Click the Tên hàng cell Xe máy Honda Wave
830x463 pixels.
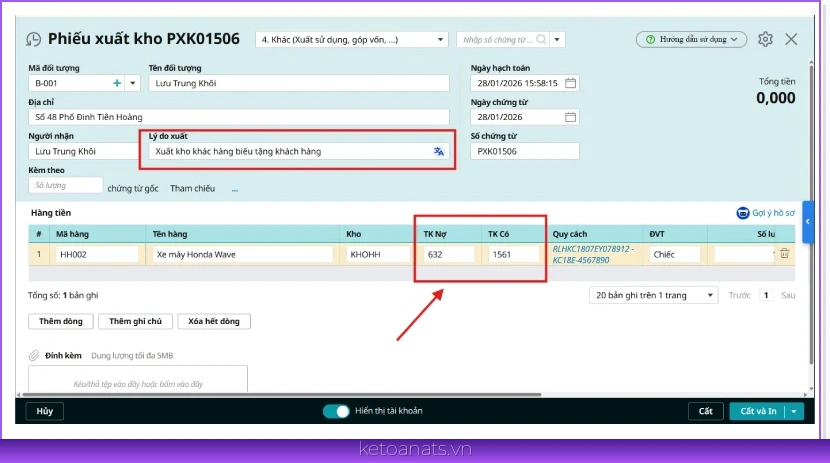pos(243,255)
